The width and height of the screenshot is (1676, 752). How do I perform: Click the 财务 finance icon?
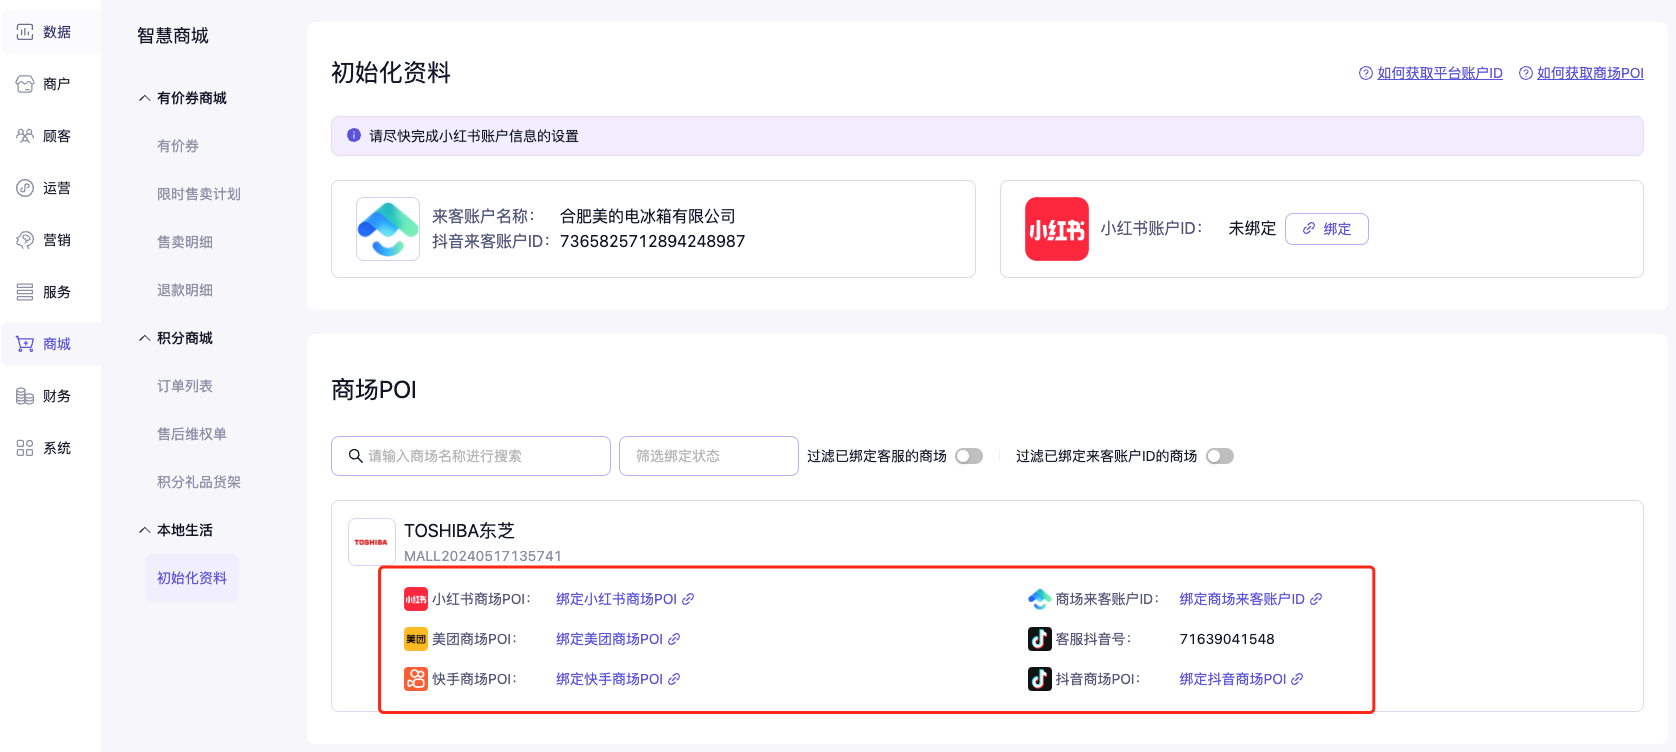point(25,396)
